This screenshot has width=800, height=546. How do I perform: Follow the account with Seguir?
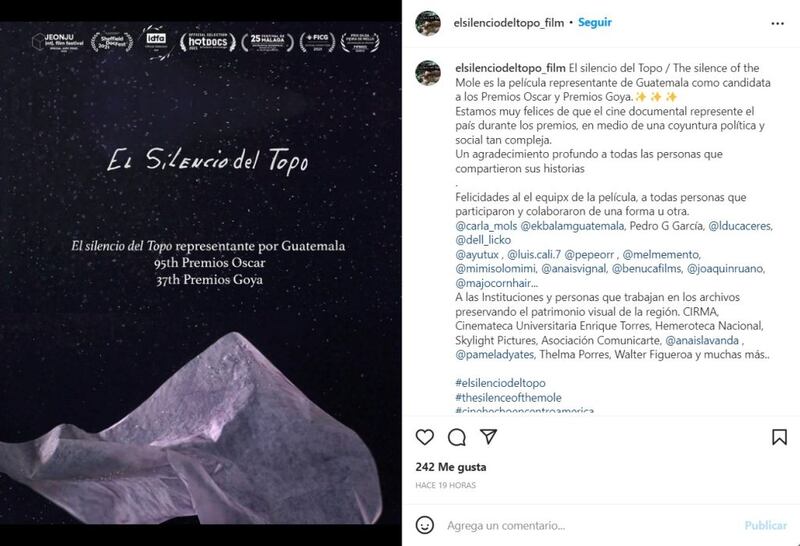click(x=594, y=22)
